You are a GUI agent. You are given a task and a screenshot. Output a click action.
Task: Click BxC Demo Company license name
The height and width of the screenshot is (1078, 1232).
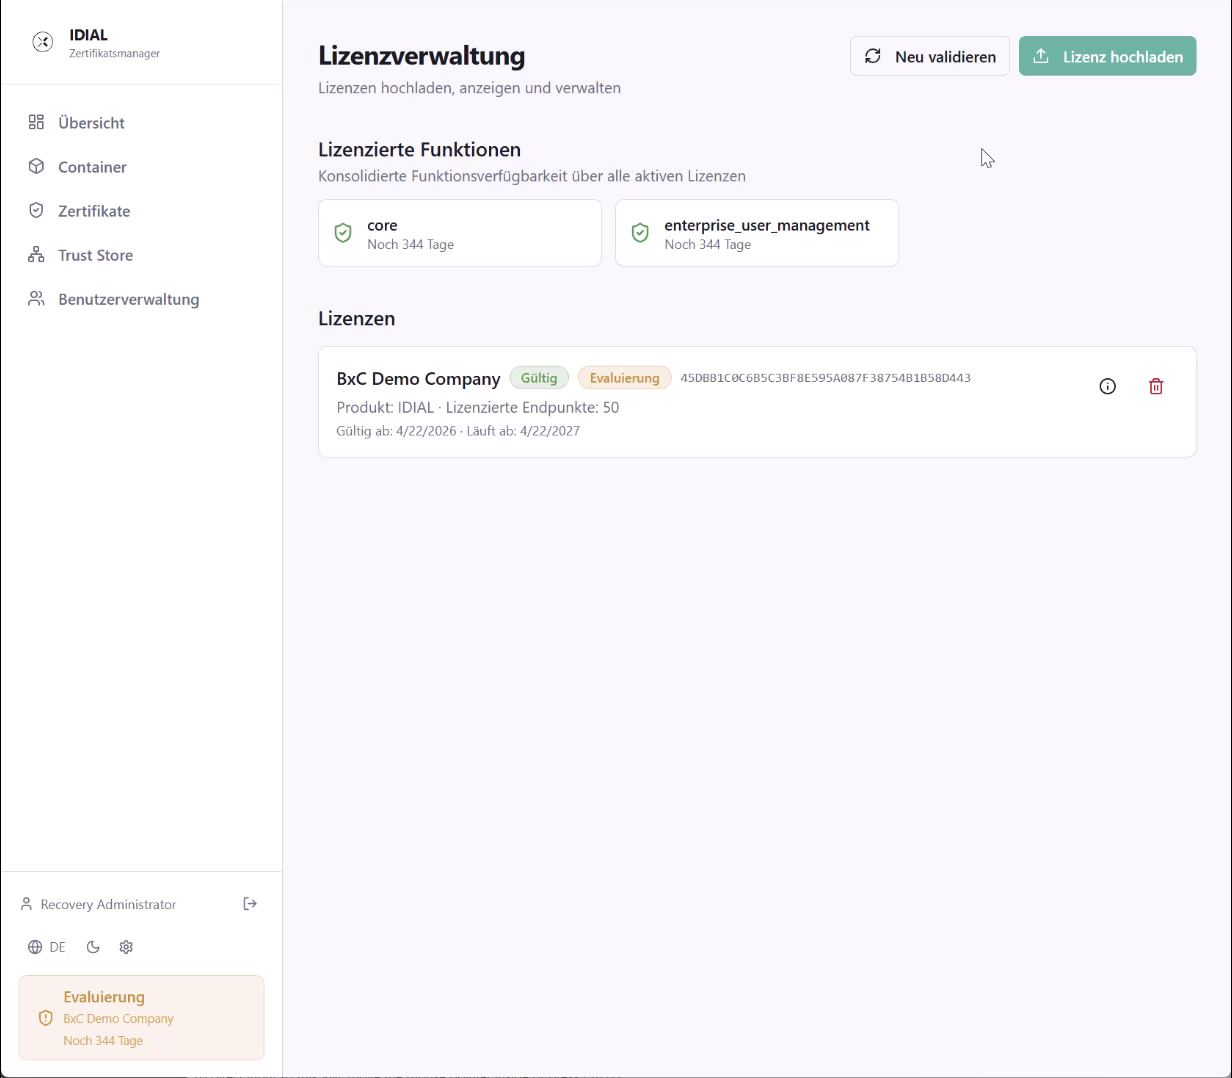(x=418, y=379)
